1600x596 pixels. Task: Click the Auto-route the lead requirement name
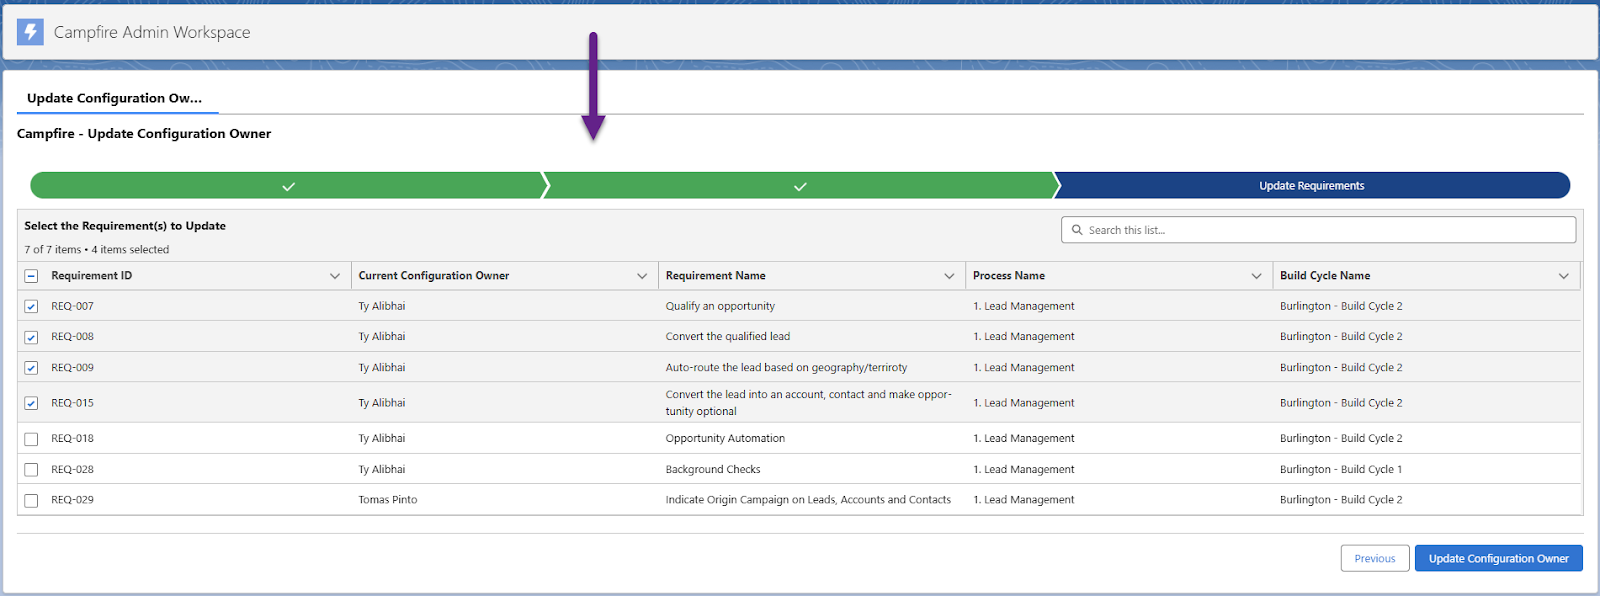click(787, 367)
